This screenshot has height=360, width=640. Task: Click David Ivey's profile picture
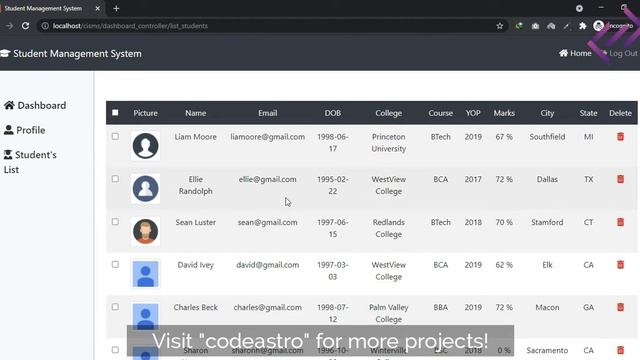[145, 274]
